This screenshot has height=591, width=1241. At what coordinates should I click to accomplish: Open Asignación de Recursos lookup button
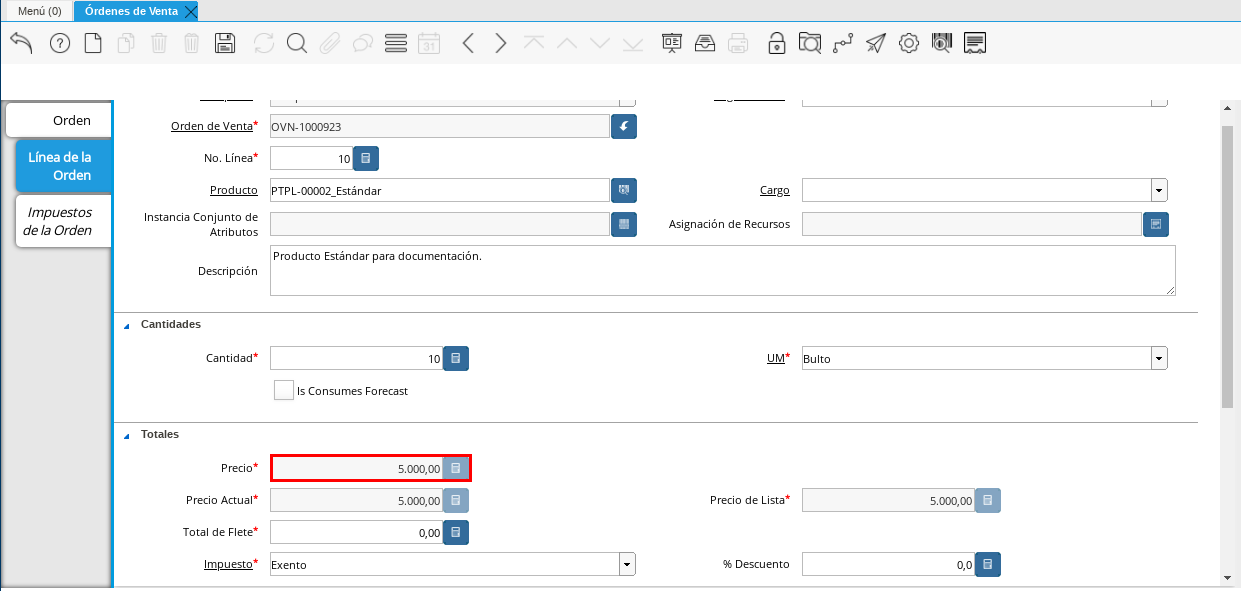click(1156, 224)
